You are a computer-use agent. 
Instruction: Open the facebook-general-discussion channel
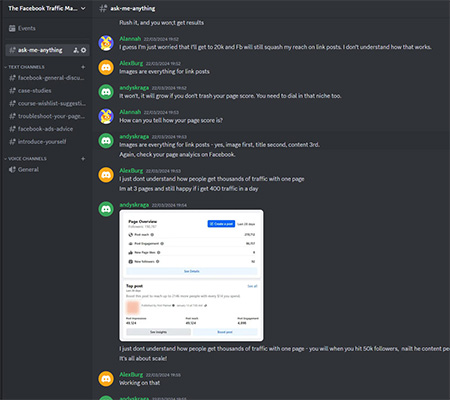(47, 78)
